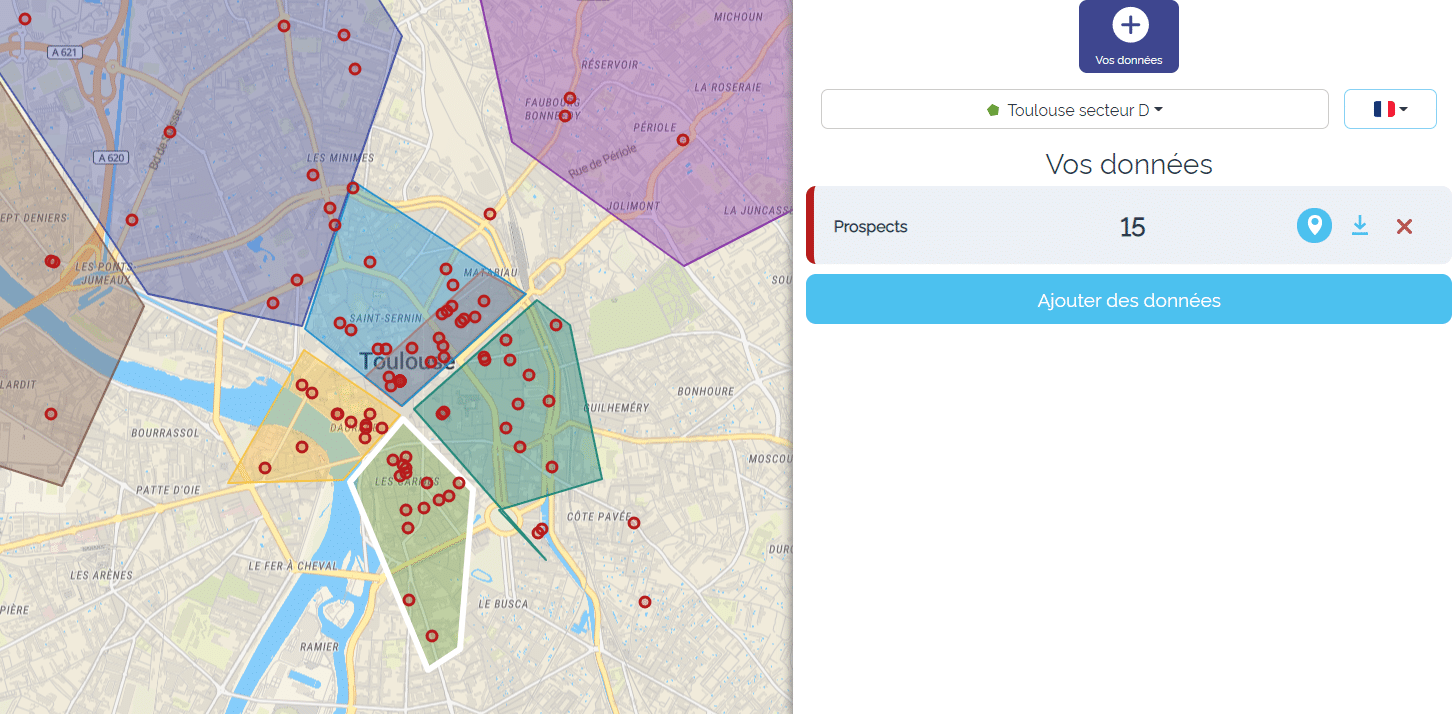Click the prospect marker on Bd de Suisse
Viewport: 1452px width, 714px height.
170,132
